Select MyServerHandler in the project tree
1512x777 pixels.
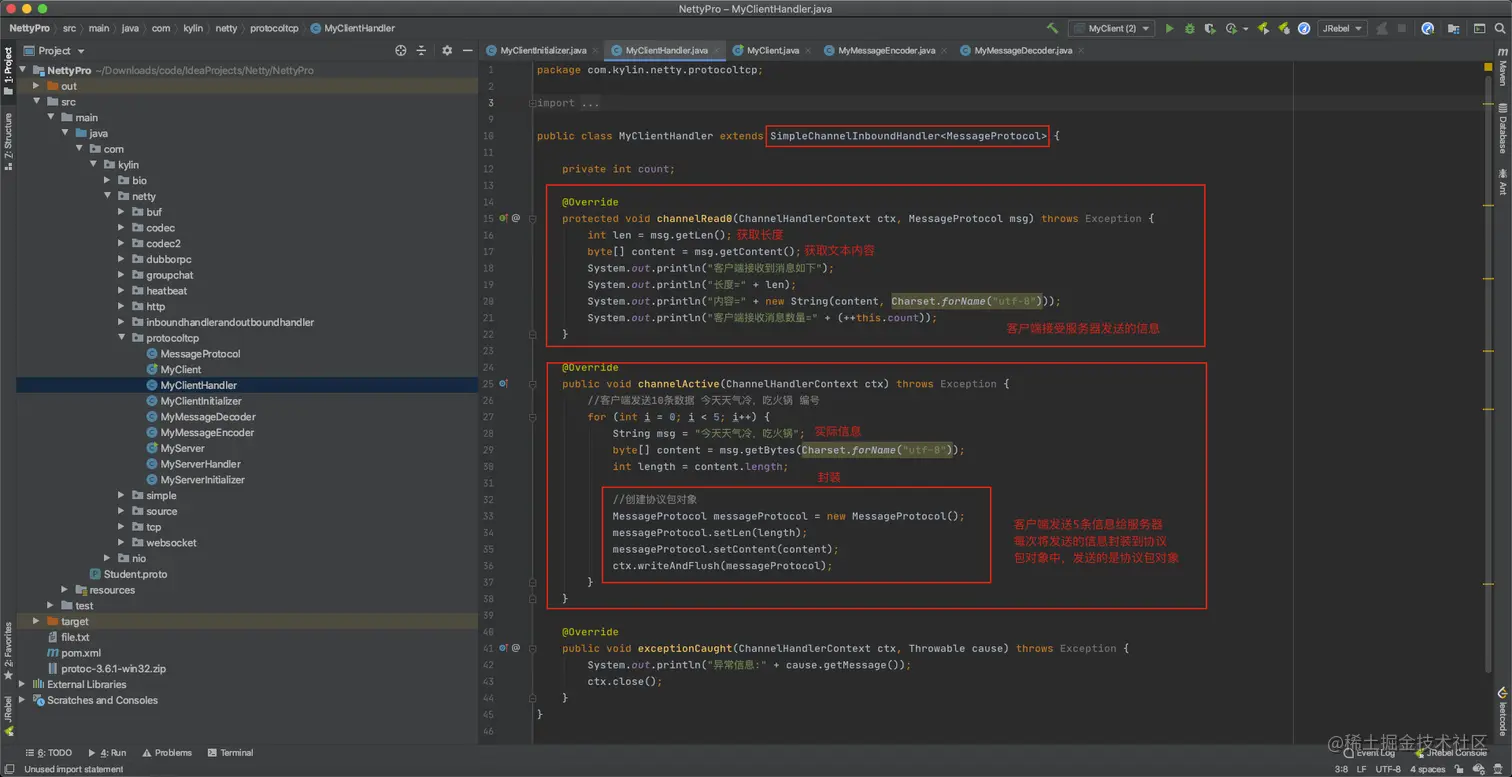click(x=200, y=464)
